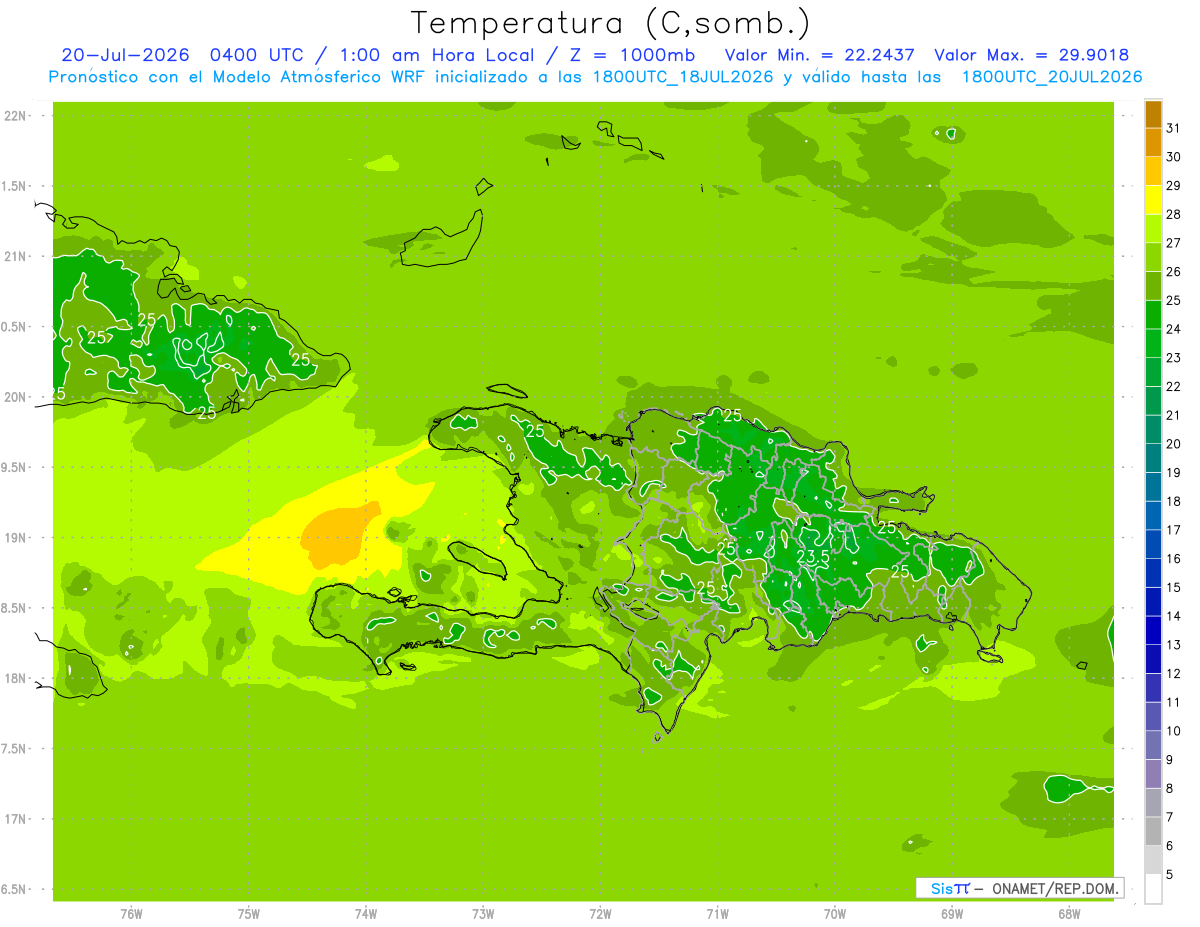Click the "18N" latitude axis label
The width and height of the screenshot is (1200, 927).
pyautogui.click(x=16, y=679)
